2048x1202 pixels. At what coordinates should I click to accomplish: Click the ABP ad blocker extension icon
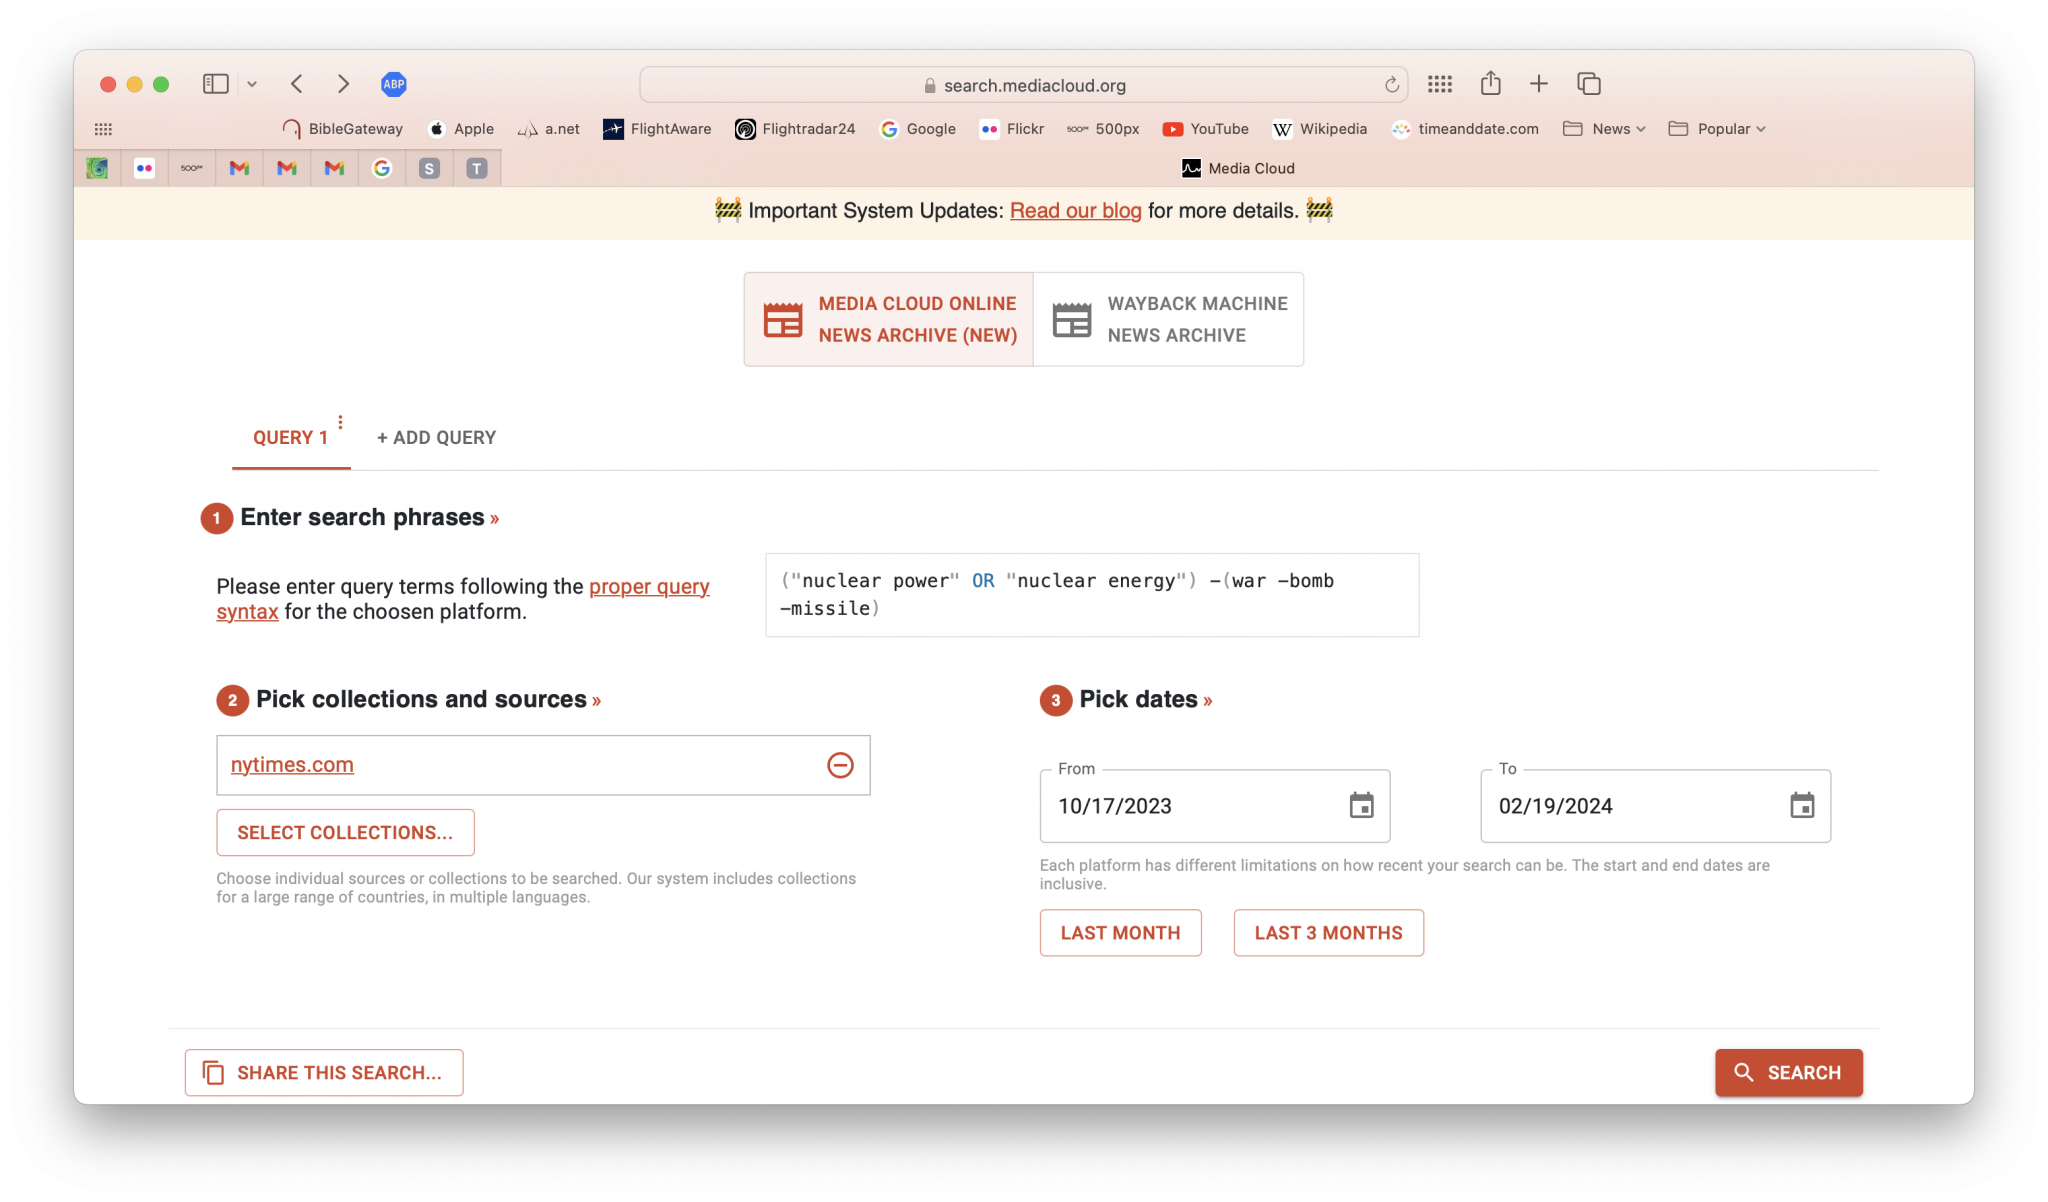(x=394, y=84)
